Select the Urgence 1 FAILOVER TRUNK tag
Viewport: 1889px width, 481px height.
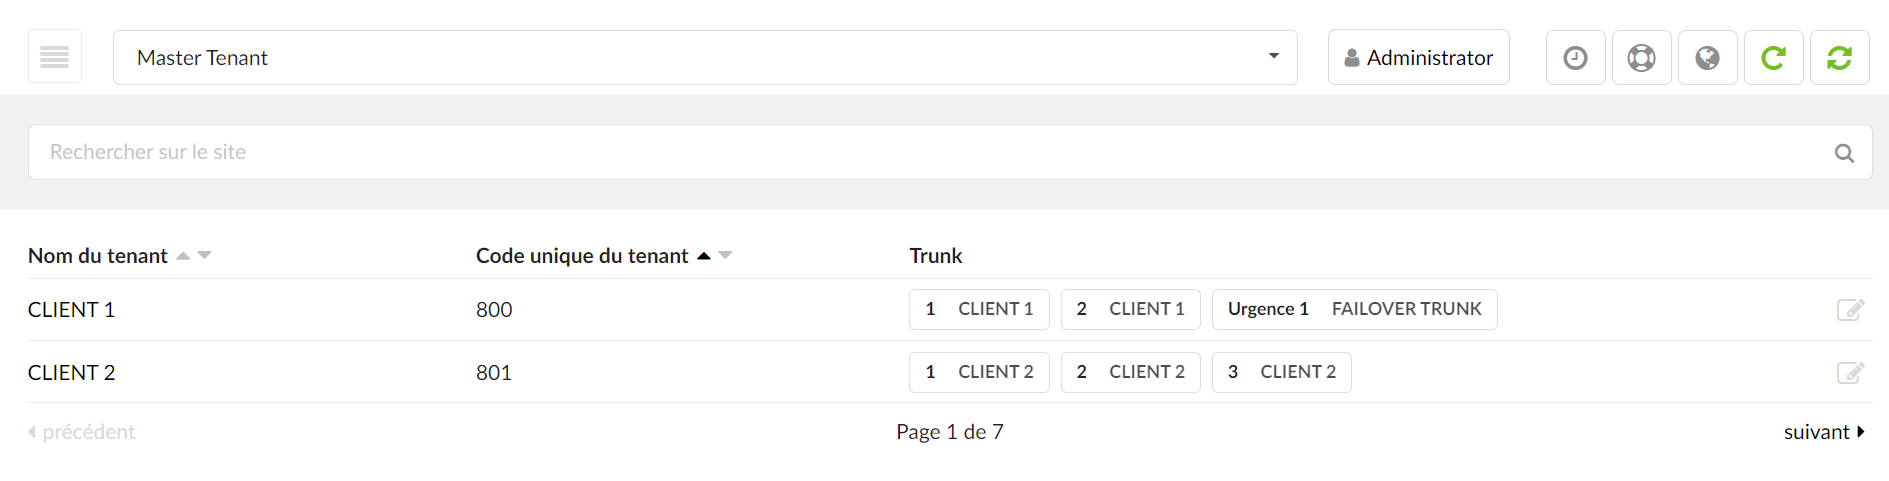pos(1354,309)
